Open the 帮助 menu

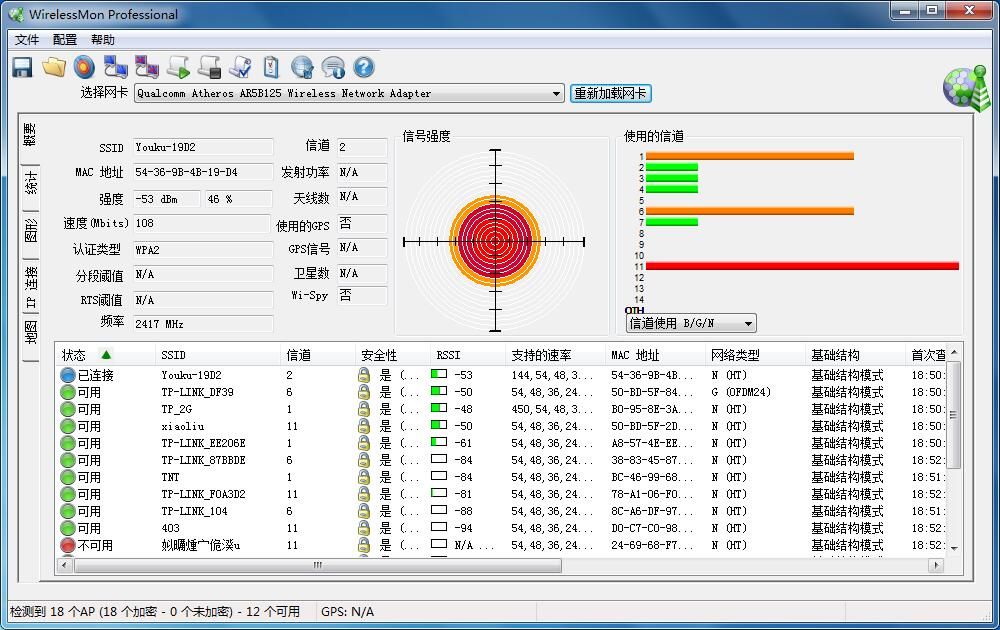(x=103, y=40)
